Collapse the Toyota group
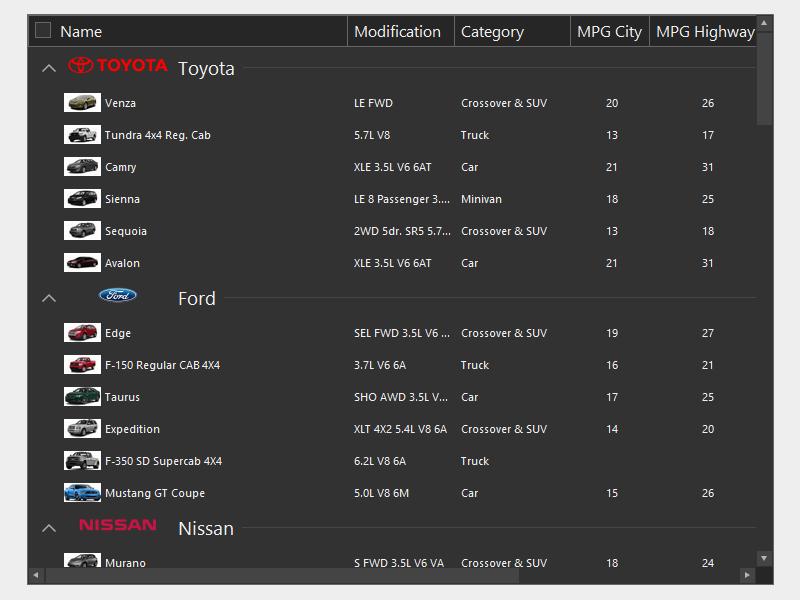The image size is (800, 600). 48,68
